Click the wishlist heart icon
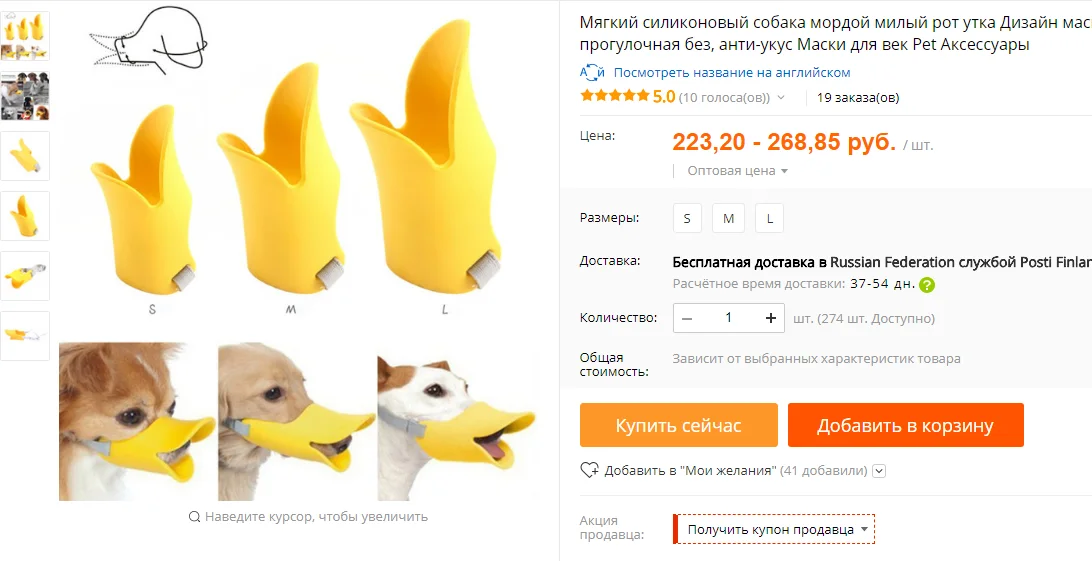 click(x=590, y=470)
